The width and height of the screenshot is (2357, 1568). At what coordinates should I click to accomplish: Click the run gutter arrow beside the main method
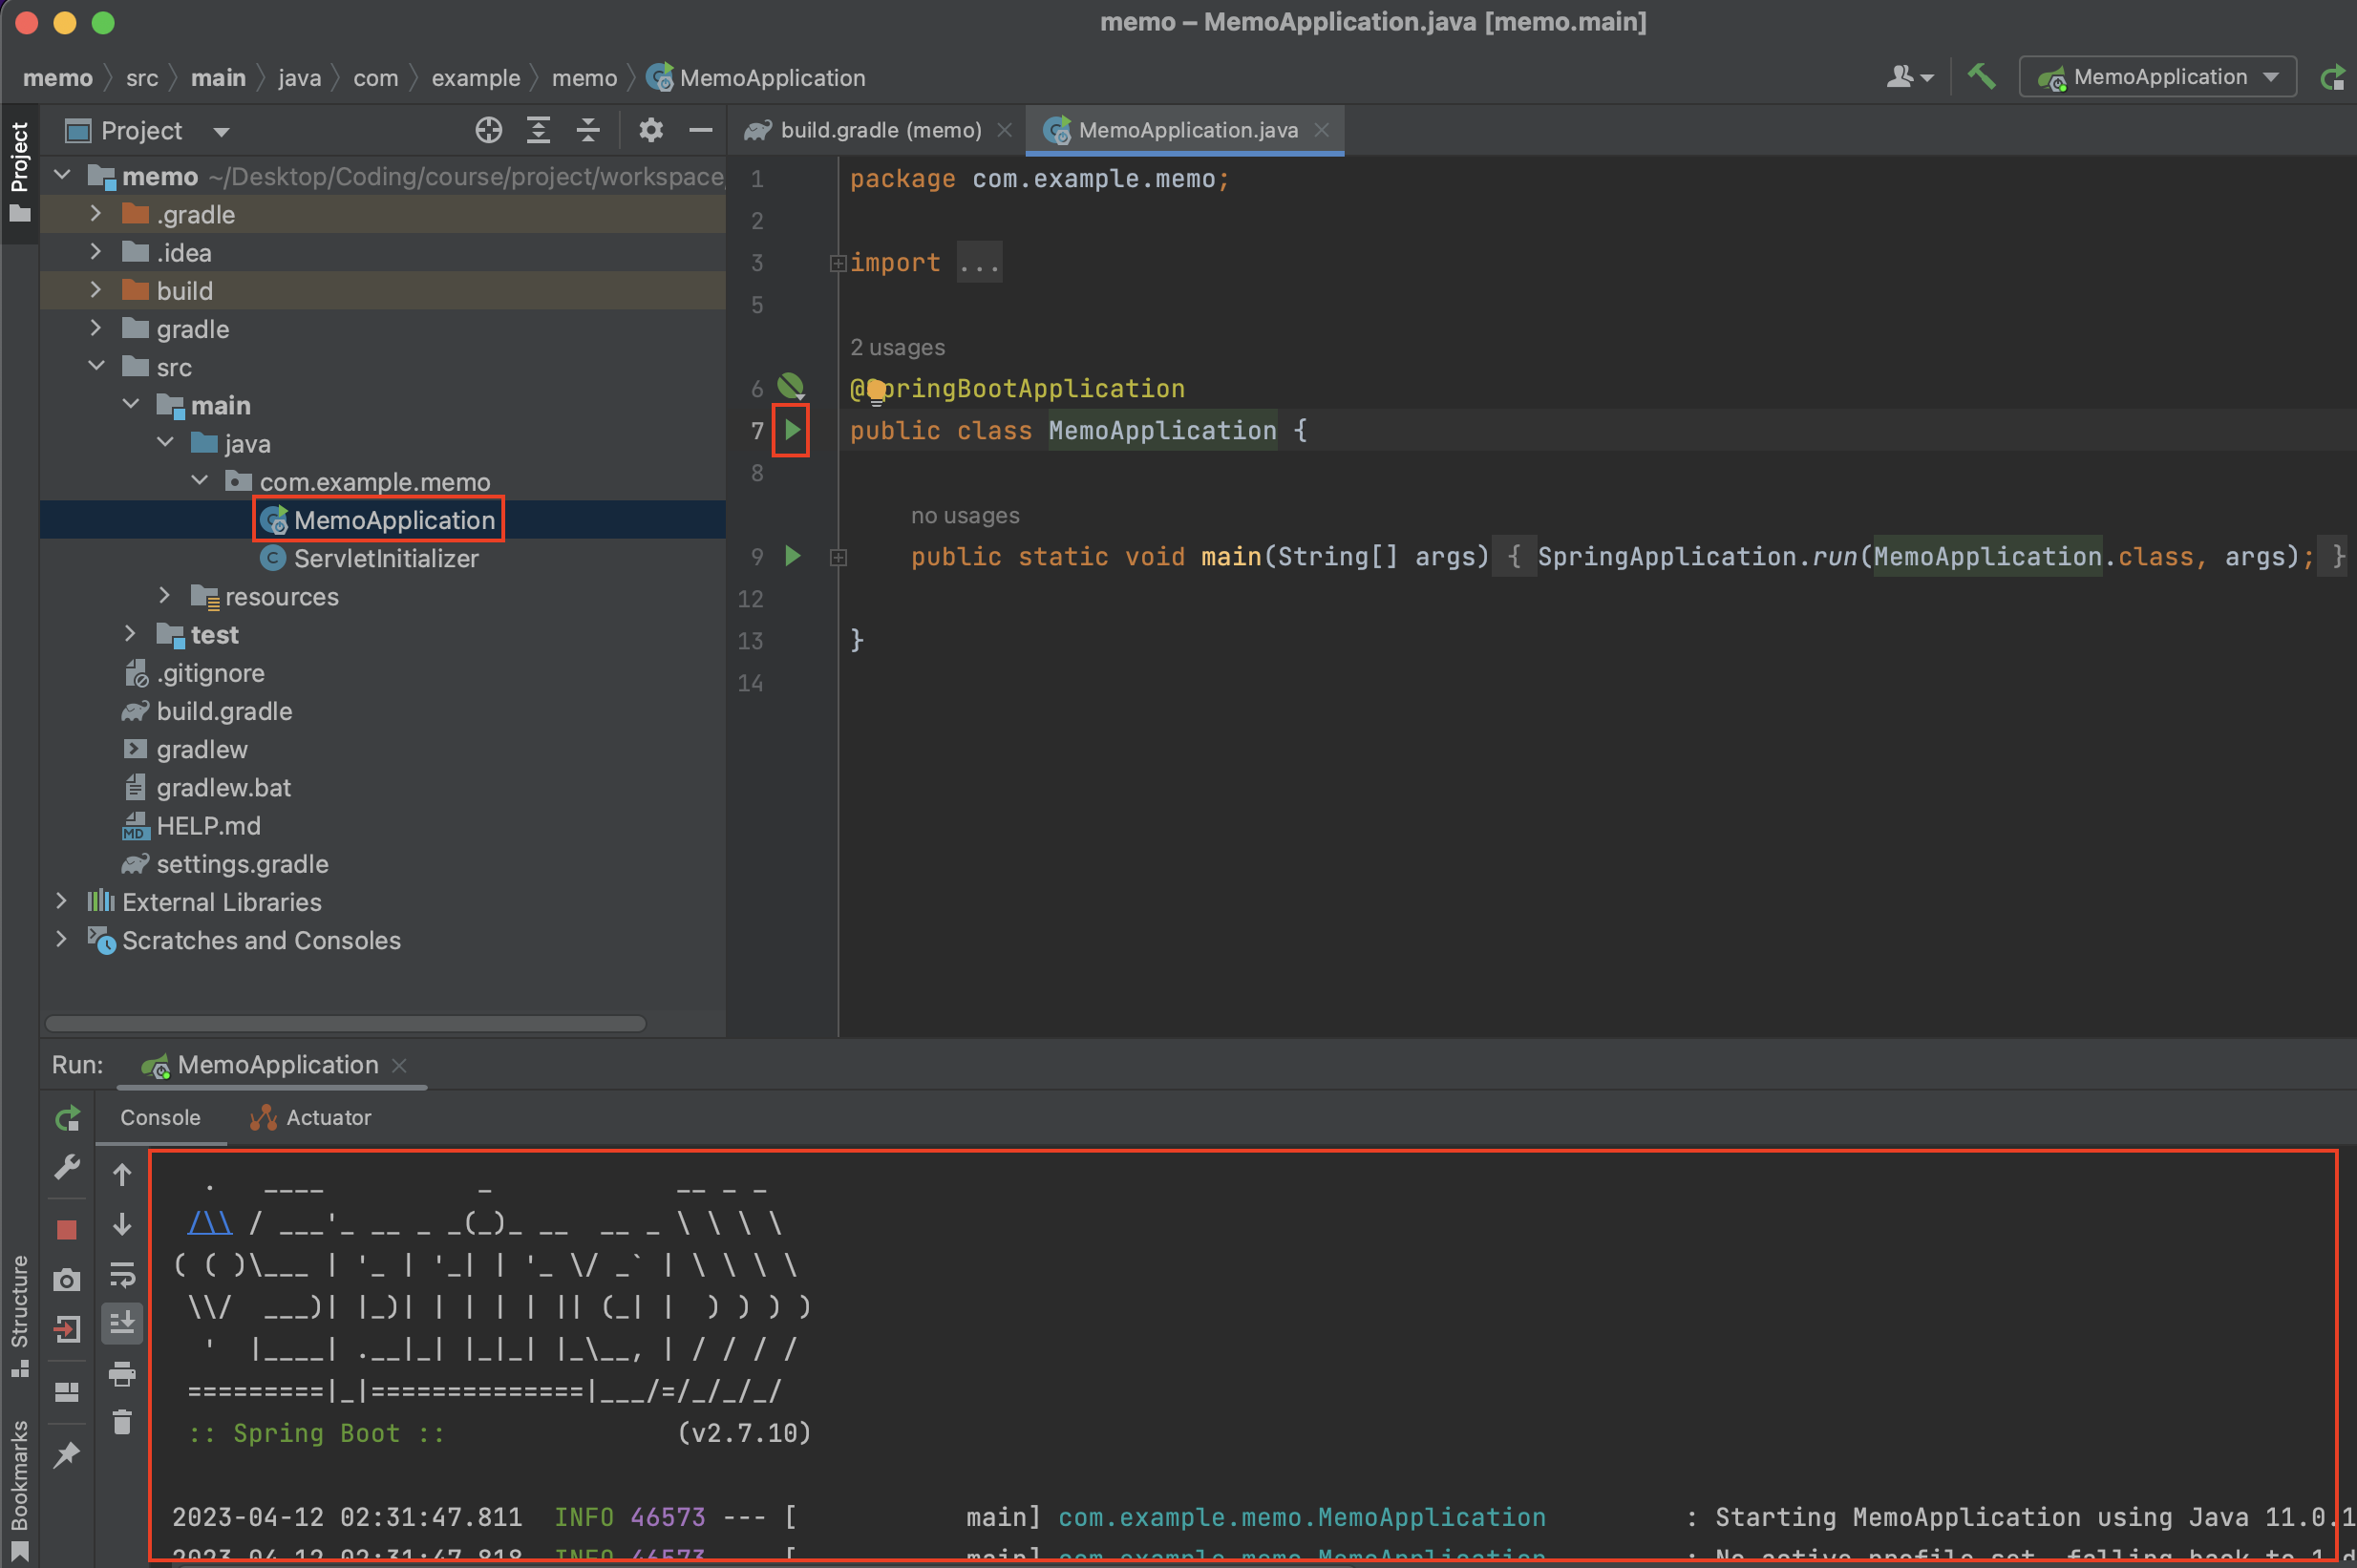792,556
